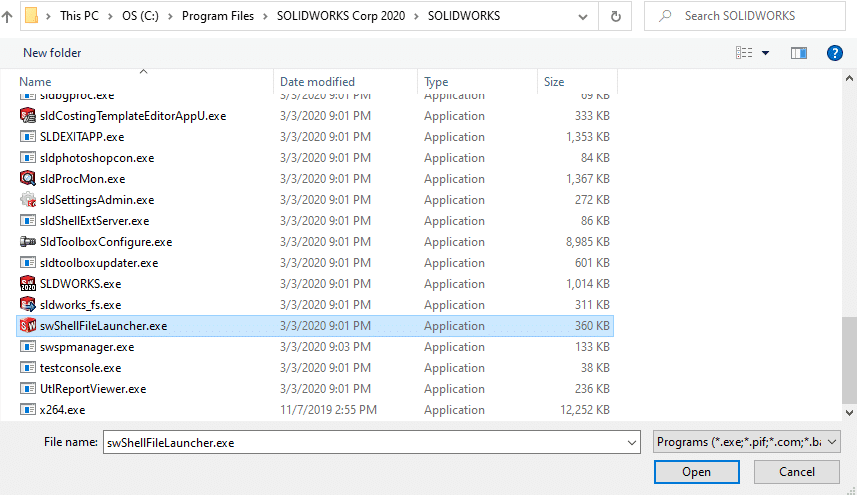Click the sldCostingTemplateEditorAppU.exe file icon
857x495 pixels.
[28, 115]
